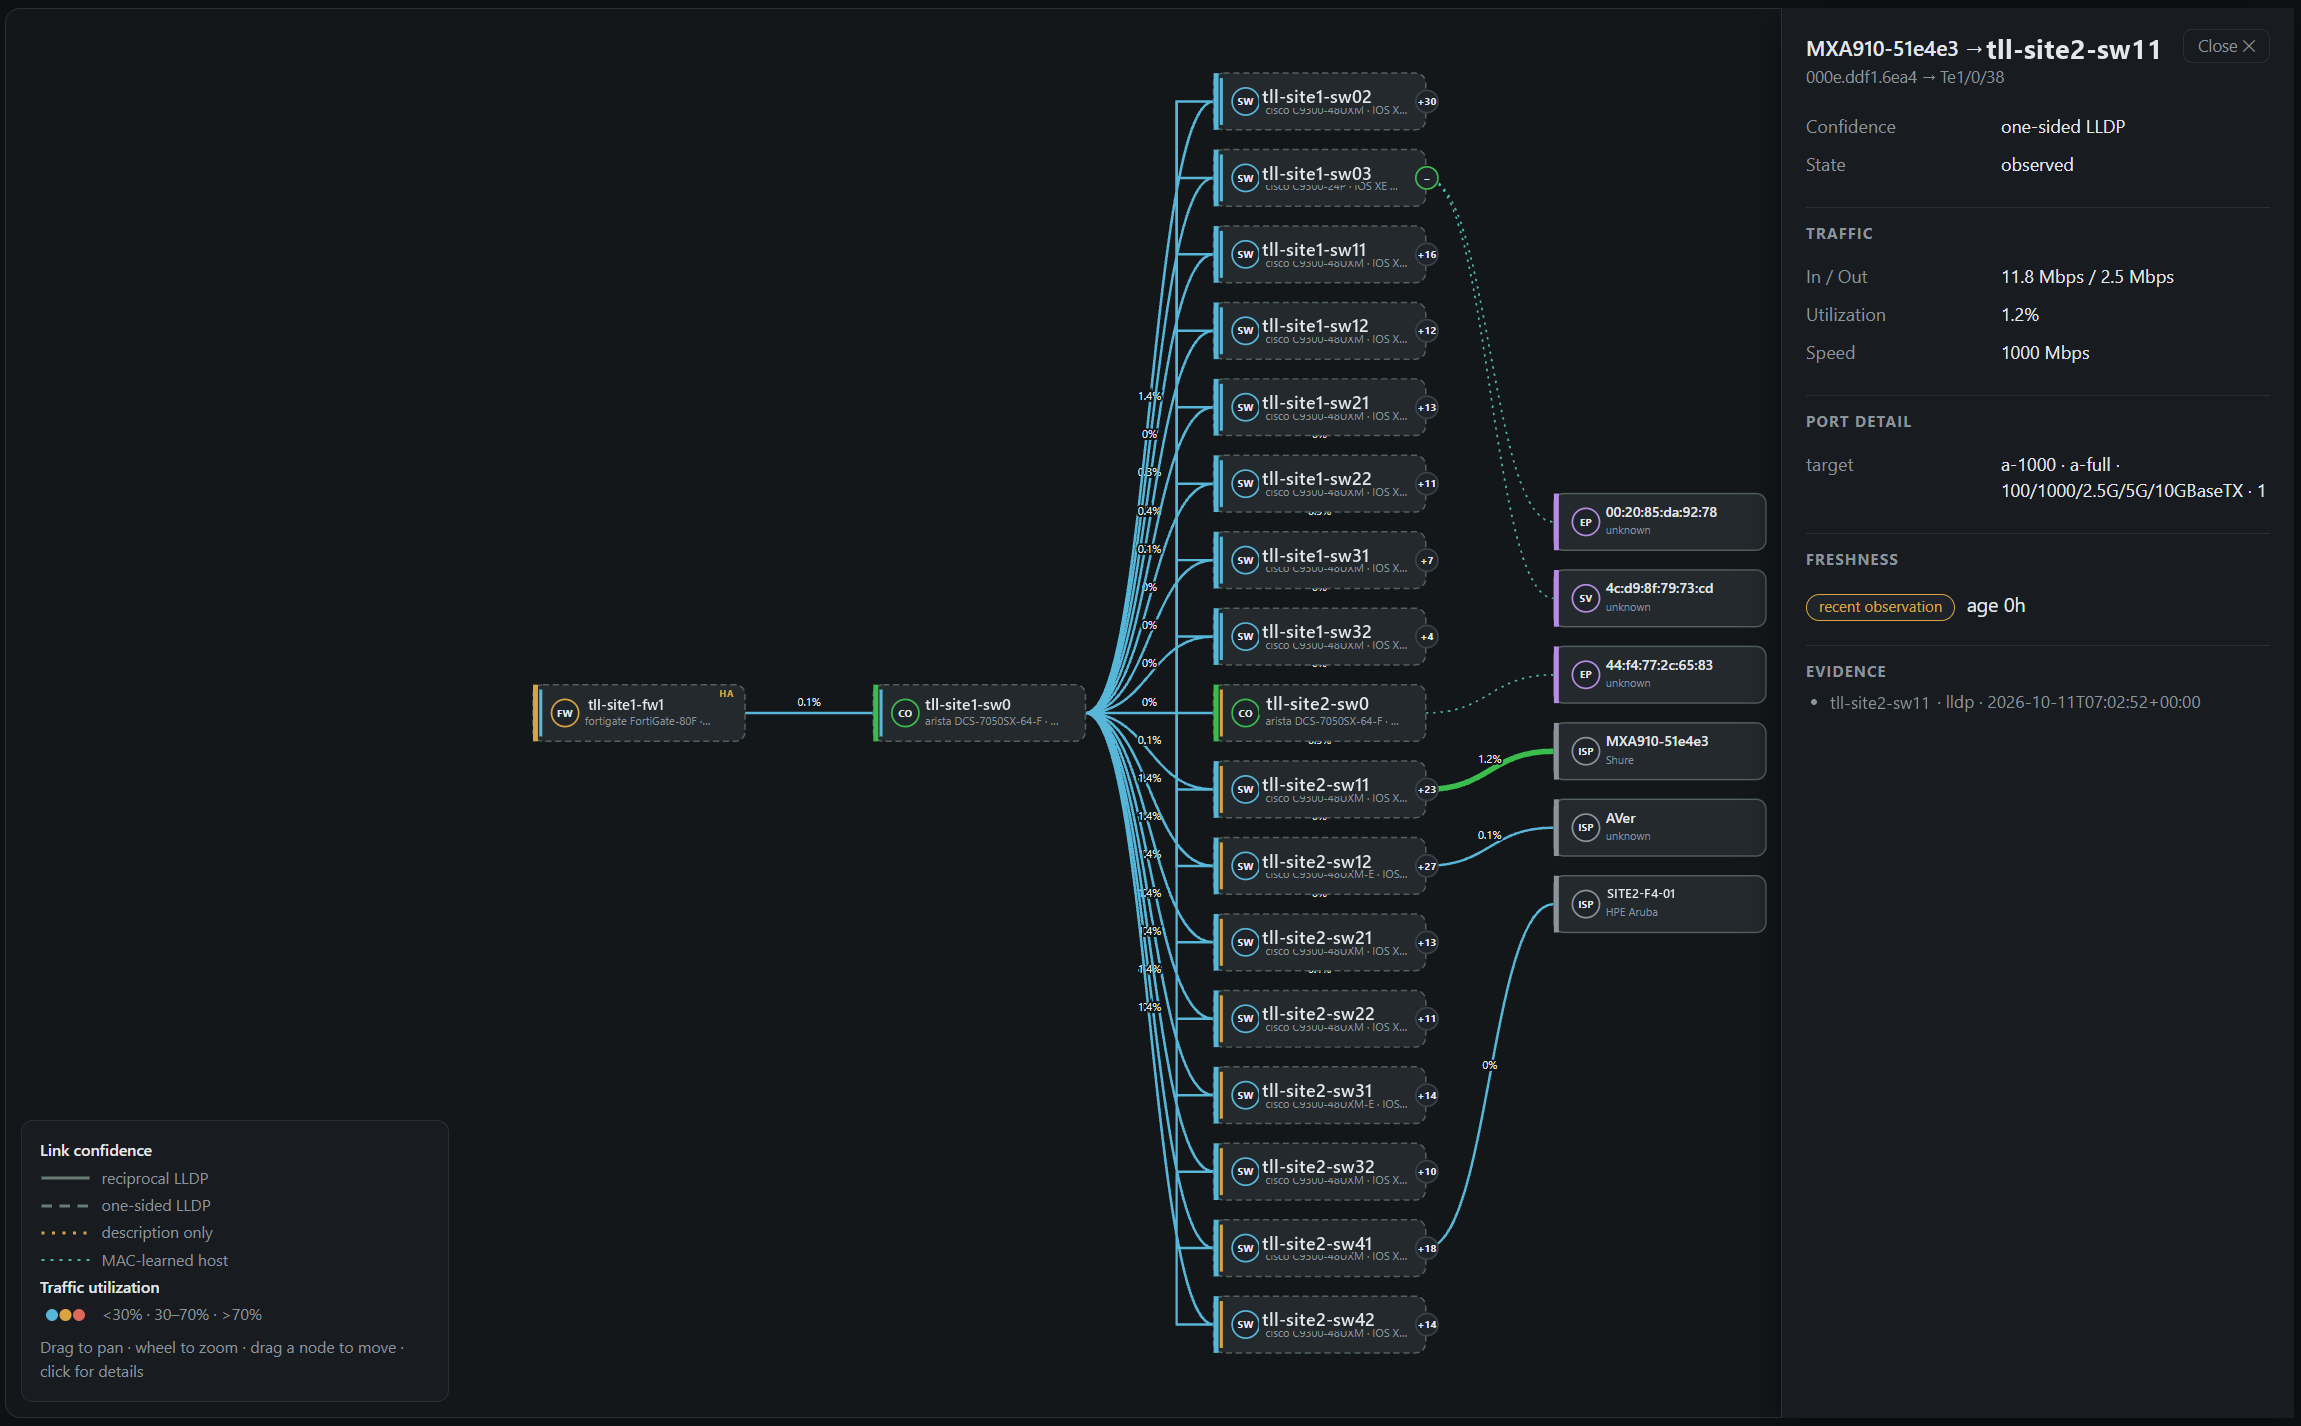Click the SW icon on tll-site1-sw32
Screen dimensions: 2301x1426
pyautogui.click(x=1245, y=636)
